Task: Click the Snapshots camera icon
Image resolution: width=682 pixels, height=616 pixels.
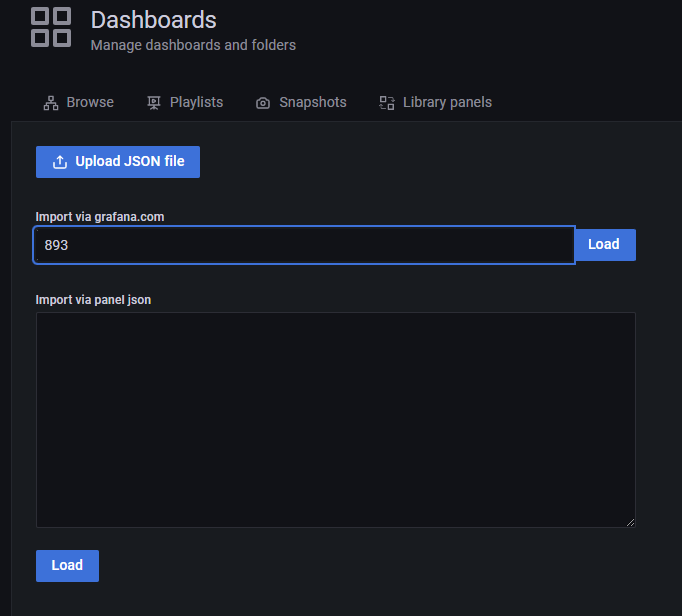Action: [263, 103]
